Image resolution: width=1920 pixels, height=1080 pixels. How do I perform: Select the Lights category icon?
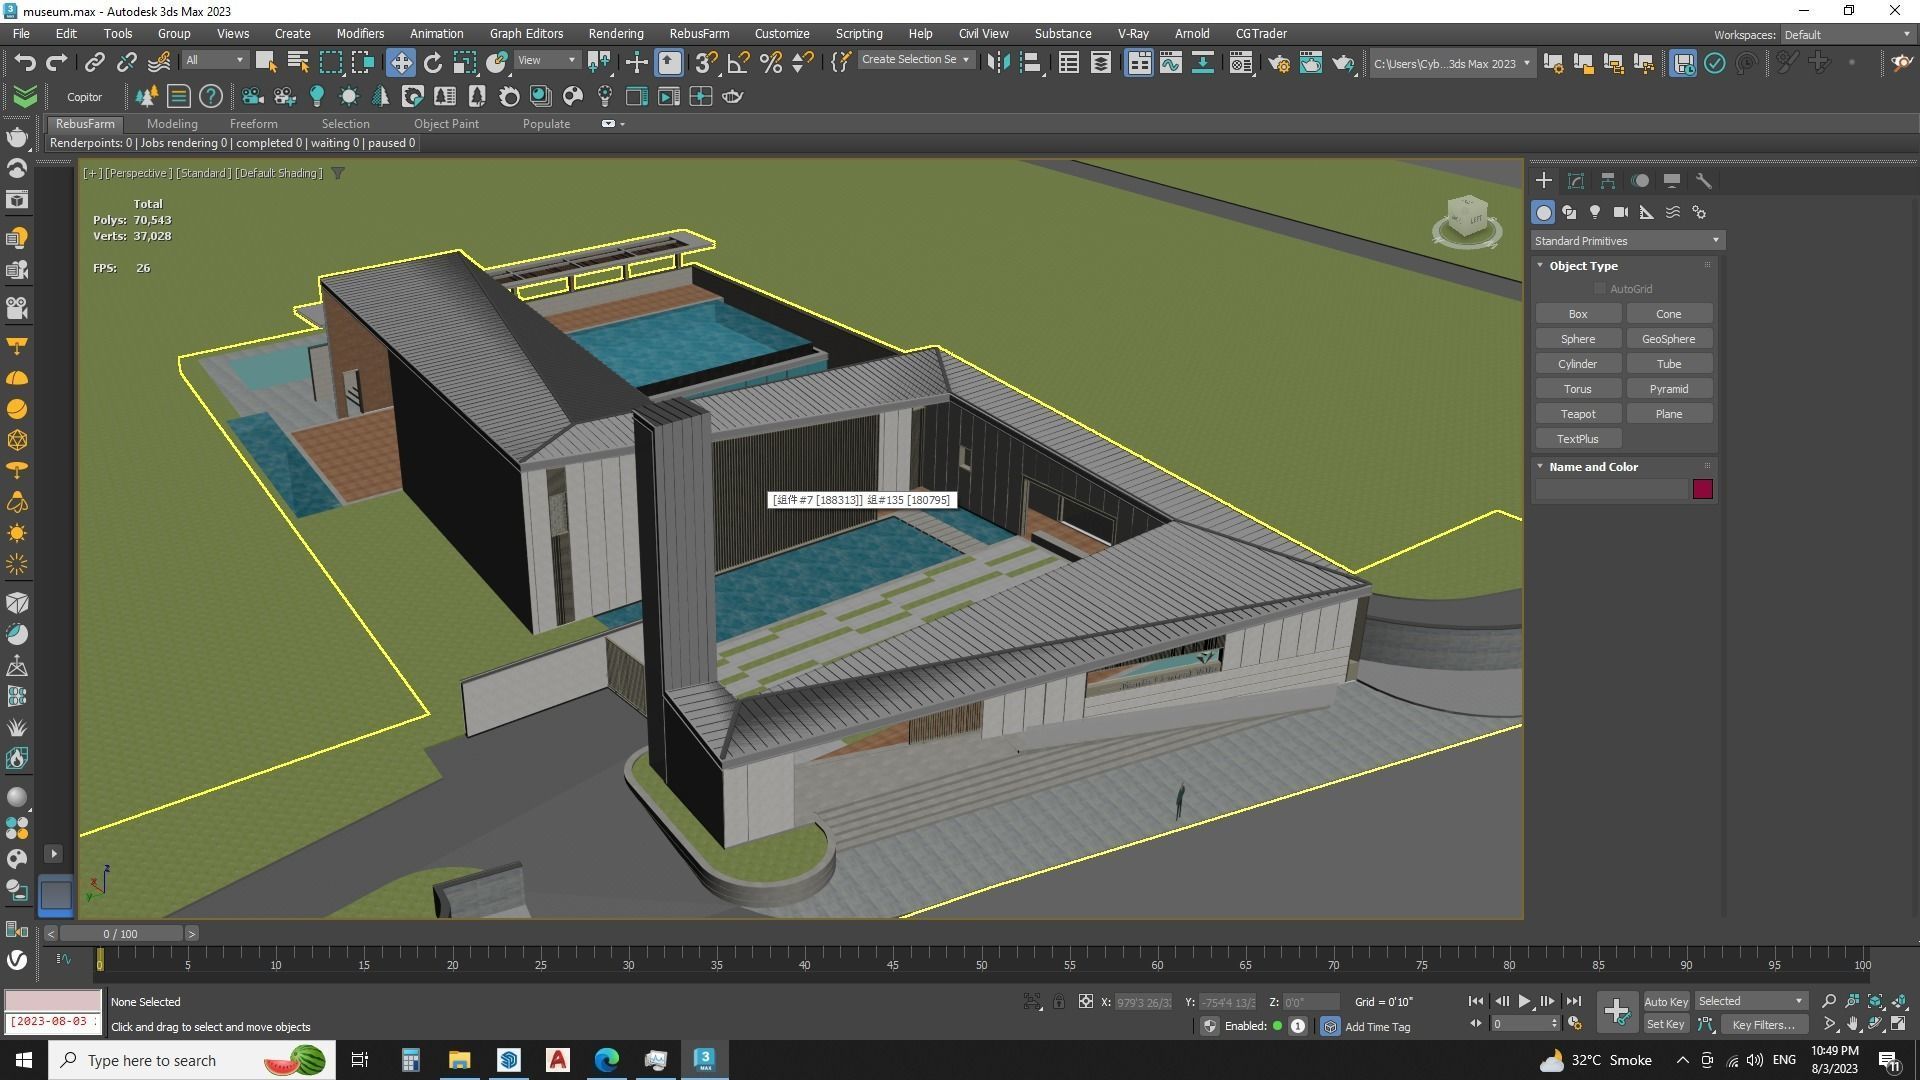1595,212
